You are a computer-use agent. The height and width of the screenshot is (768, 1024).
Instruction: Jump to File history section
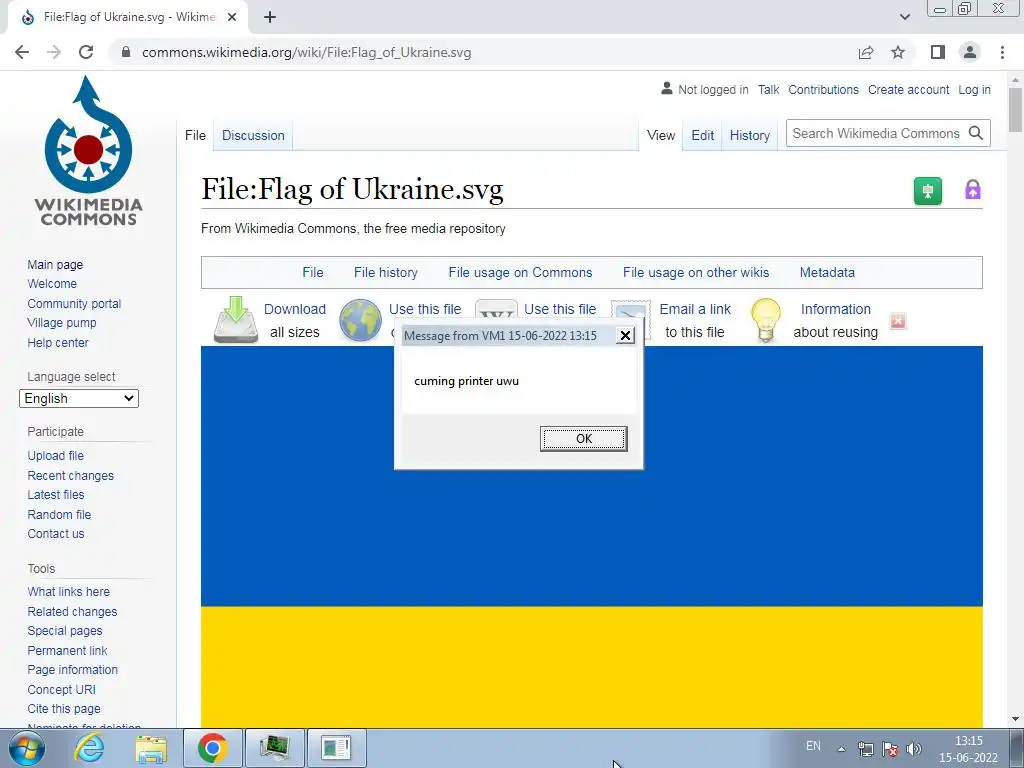pyautogui.click(x=385, y=272)
